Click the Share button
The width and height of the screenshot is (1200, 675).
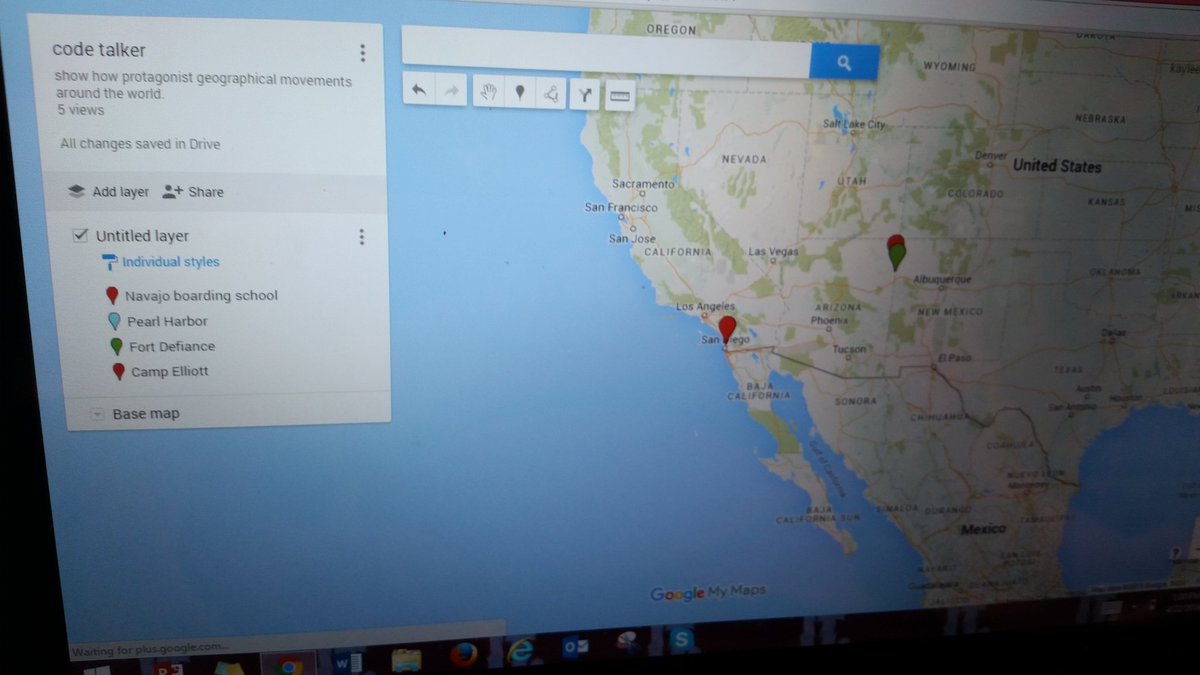(x=193, y=191)
